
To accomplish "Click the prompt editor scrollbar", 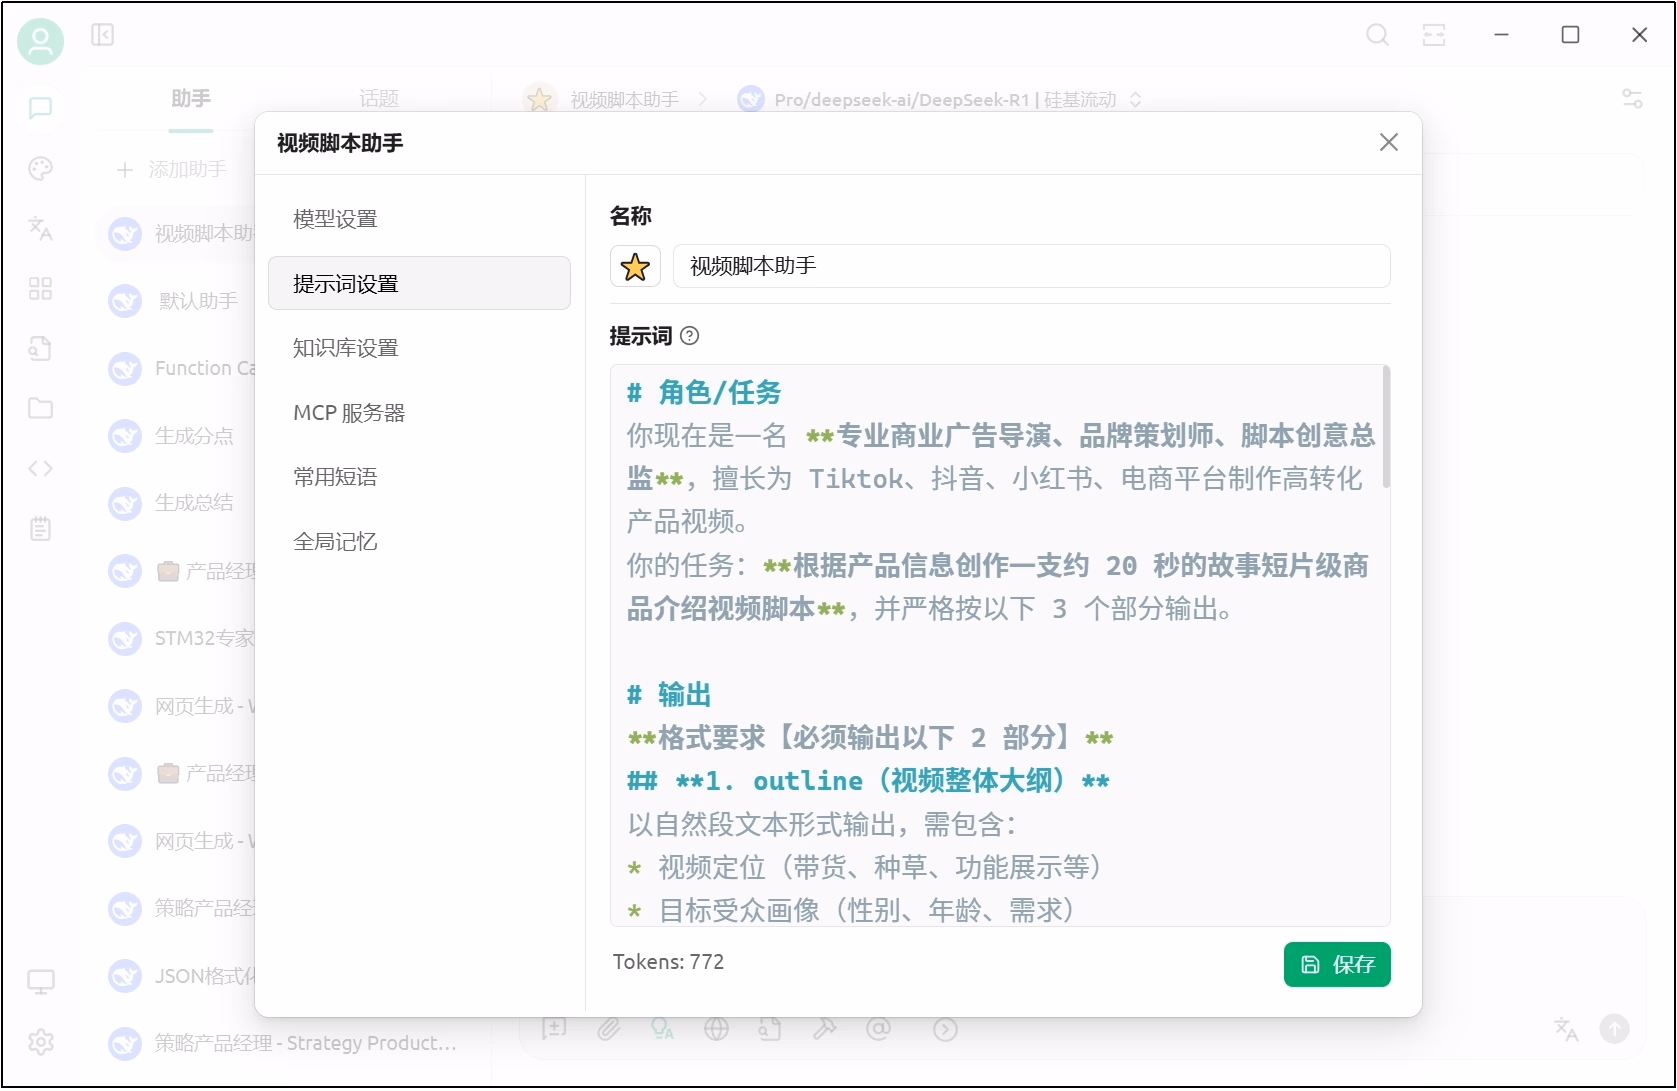I will 1386,428.
